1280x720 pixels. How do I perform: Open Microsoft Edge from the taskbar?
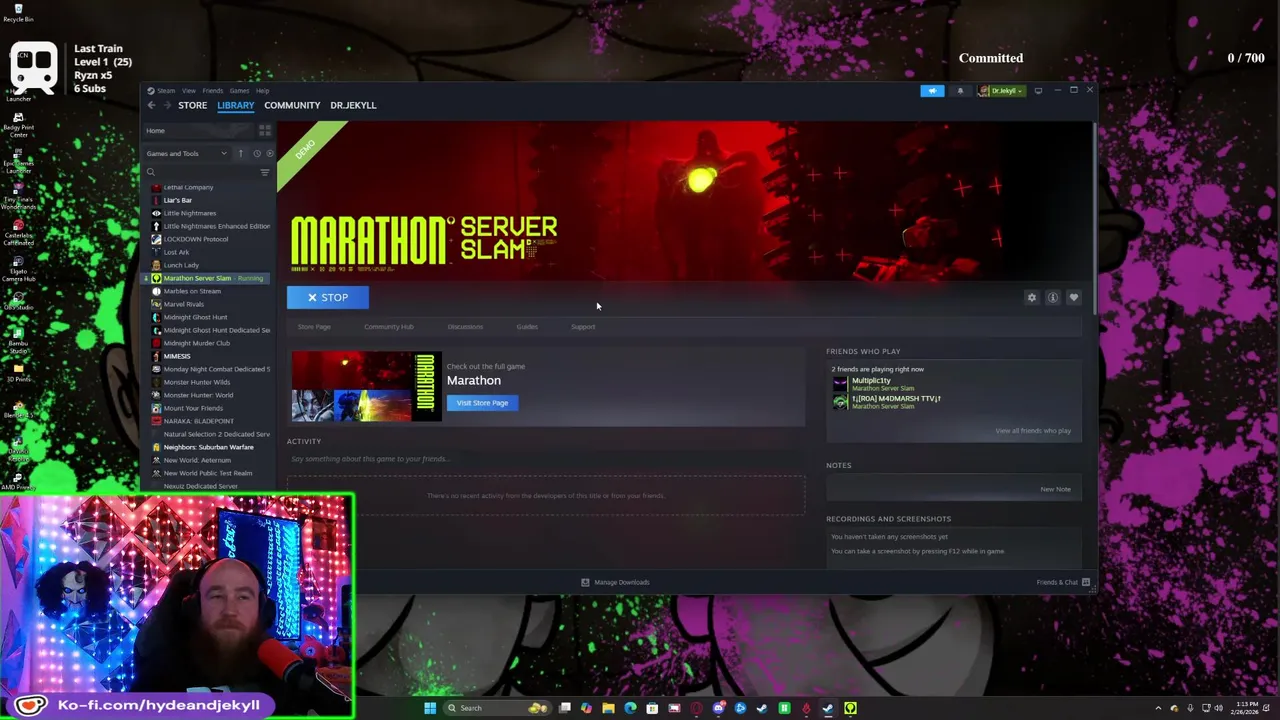[630, 708]
